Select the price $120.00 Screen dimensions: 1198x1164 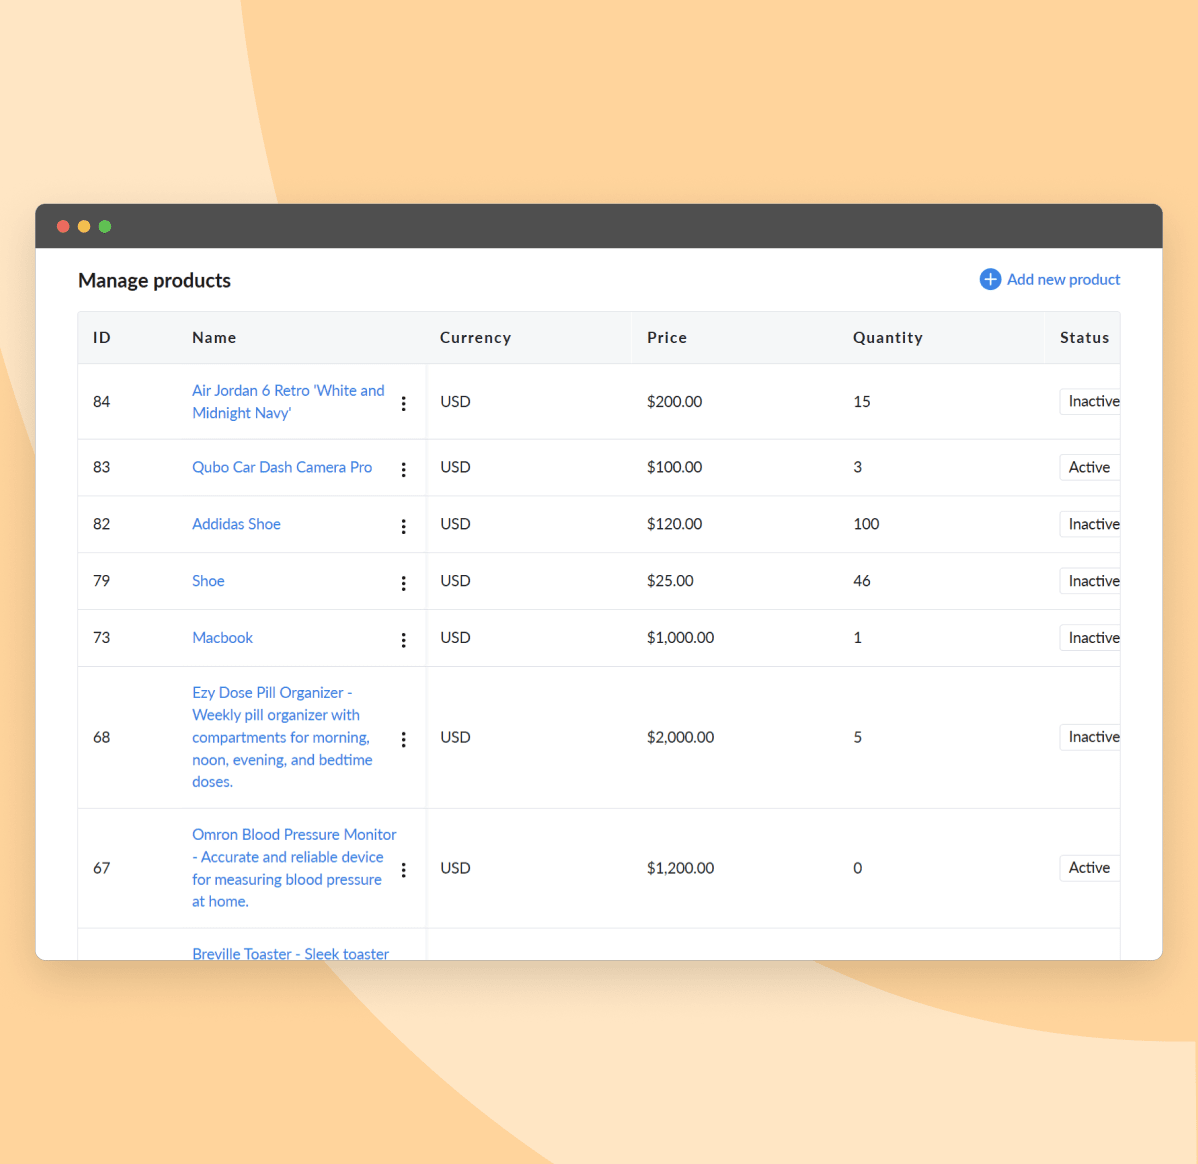tap(674, 524)
